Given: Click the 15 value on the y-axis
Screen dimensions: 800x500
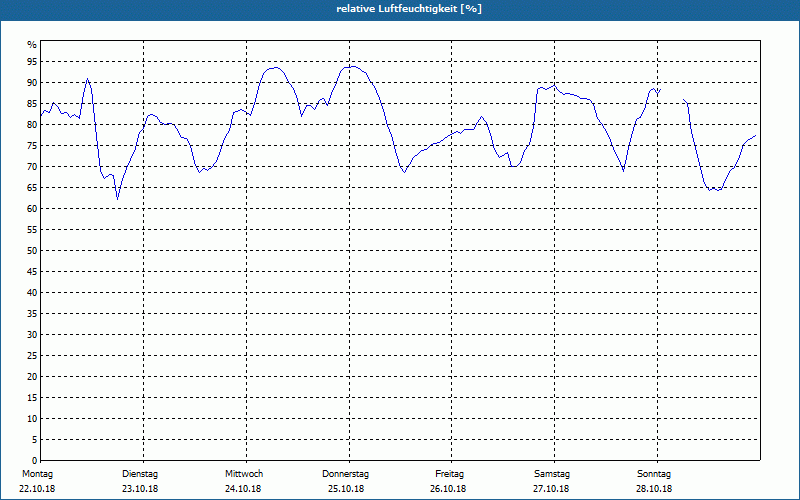Looking at the screenshot, I should (32, 397).
